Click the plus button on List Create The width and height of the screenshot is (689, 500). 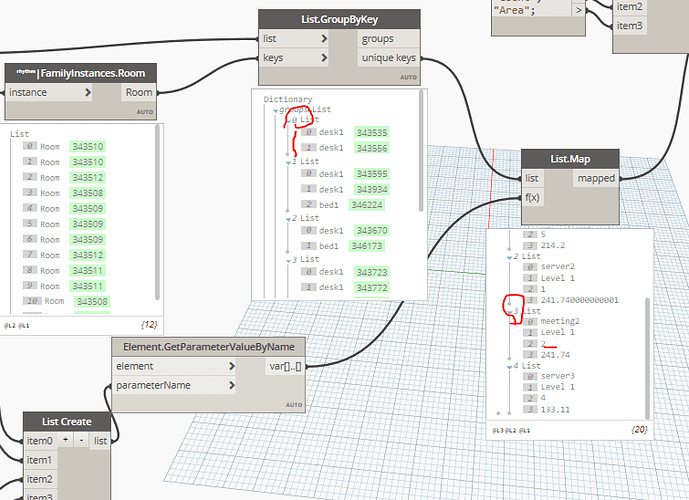65,440
